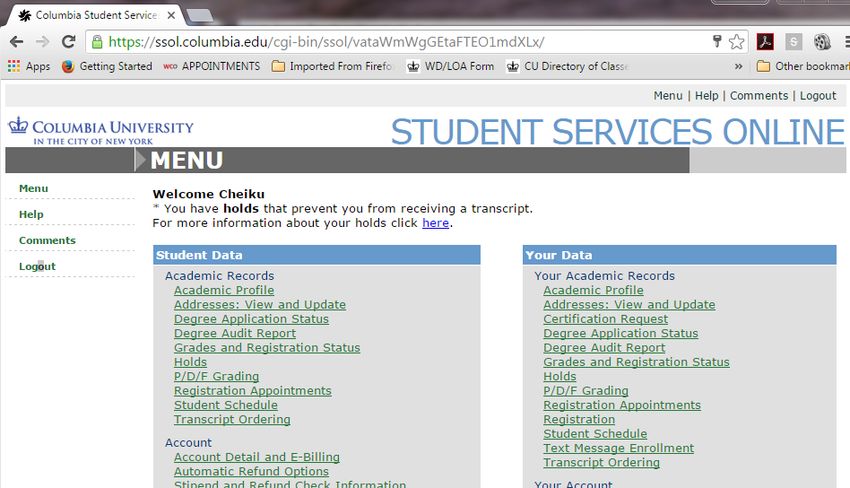
Task: Open the WD/LOA Form bookmark
Action: [450, 66]
